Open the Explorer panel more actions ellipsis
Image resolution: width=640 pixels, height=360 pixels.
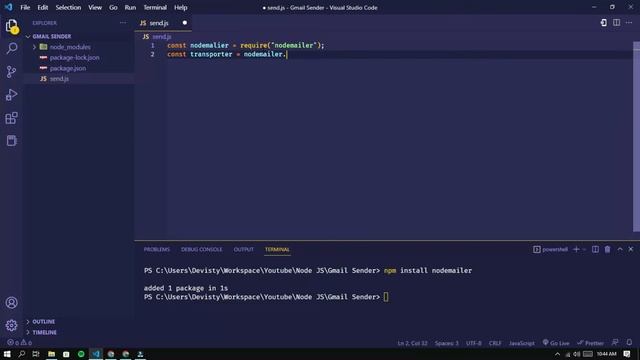[x=123, y=23]
